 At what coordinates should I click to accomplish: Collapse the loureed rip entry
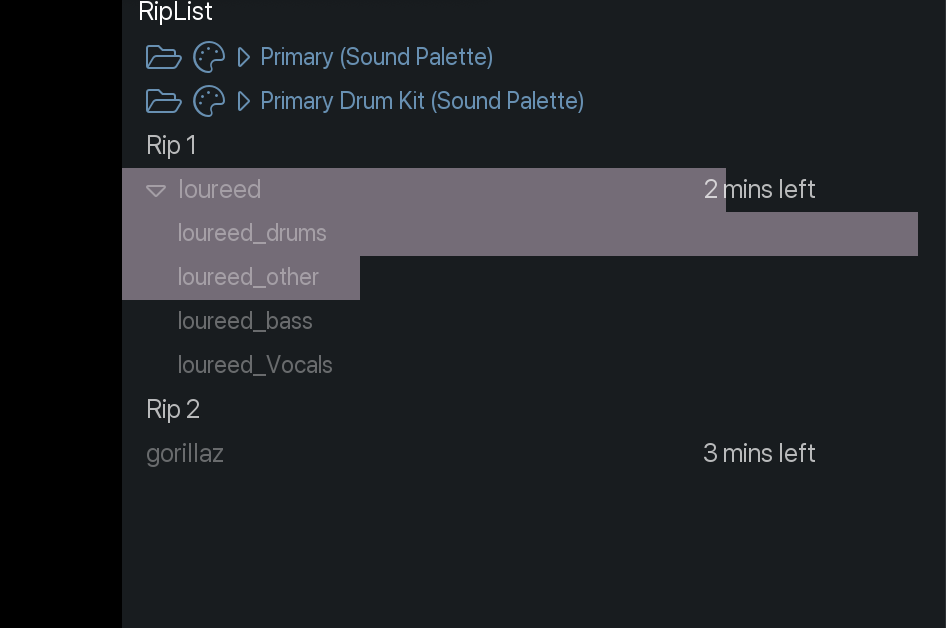coord(156,190)
